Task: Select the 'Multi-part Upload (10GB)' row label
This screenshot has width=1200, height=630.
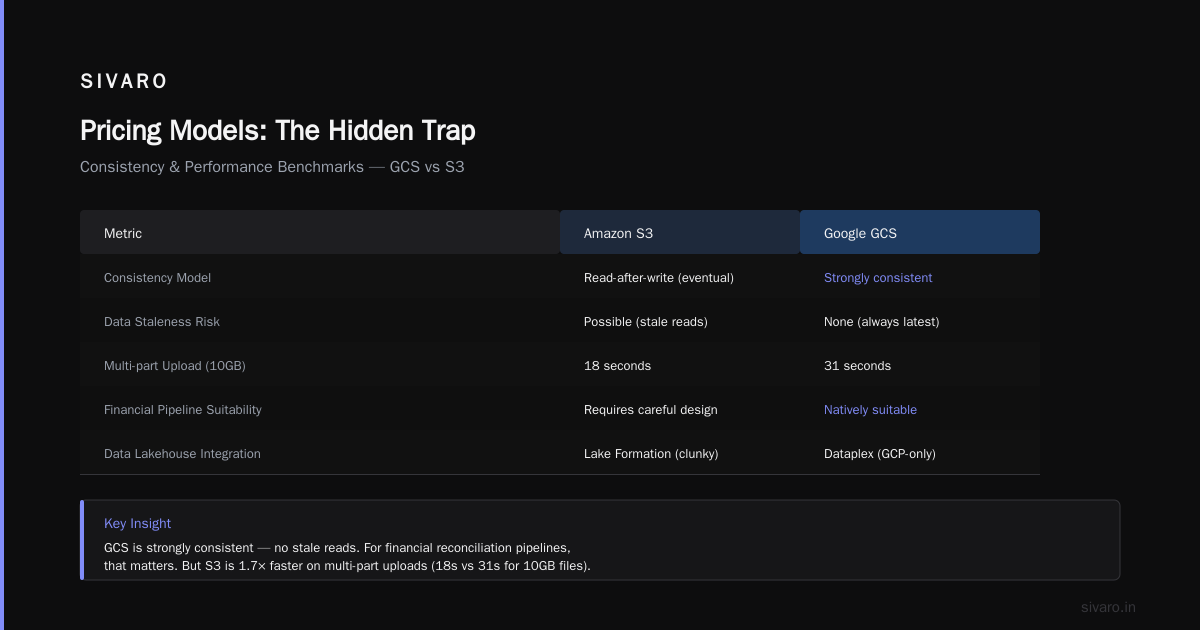Action: (x=175, y=366)
